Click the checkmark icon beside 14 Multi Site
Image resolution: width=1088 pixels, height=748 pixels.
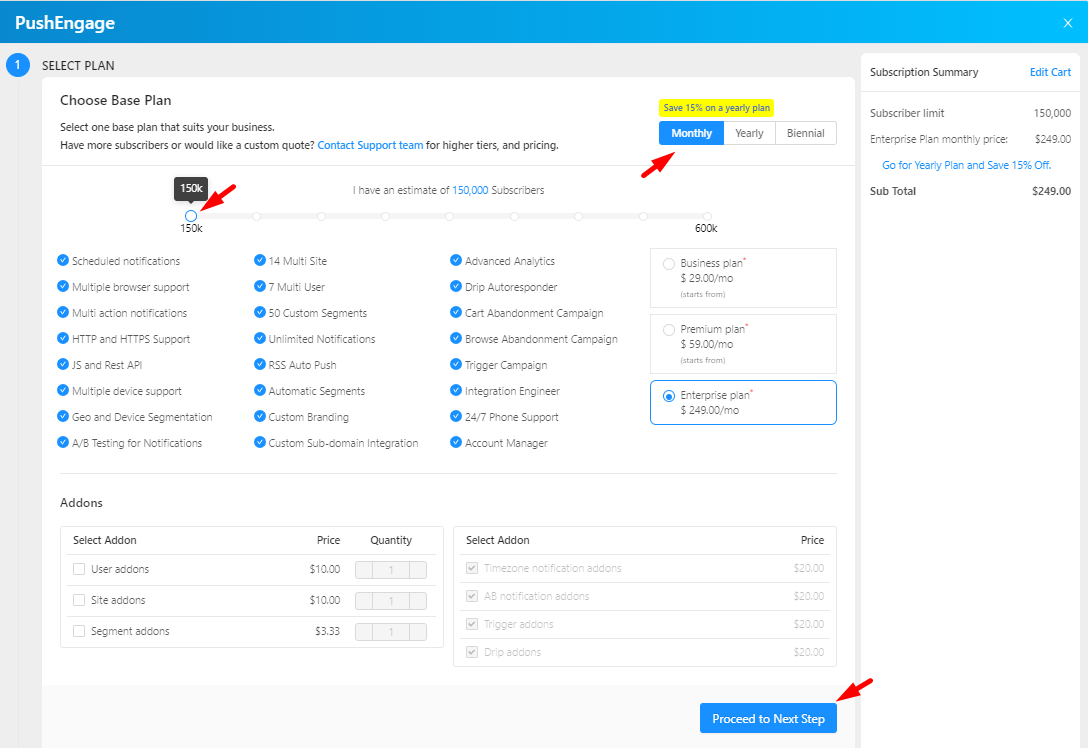(x=260, y=260)
